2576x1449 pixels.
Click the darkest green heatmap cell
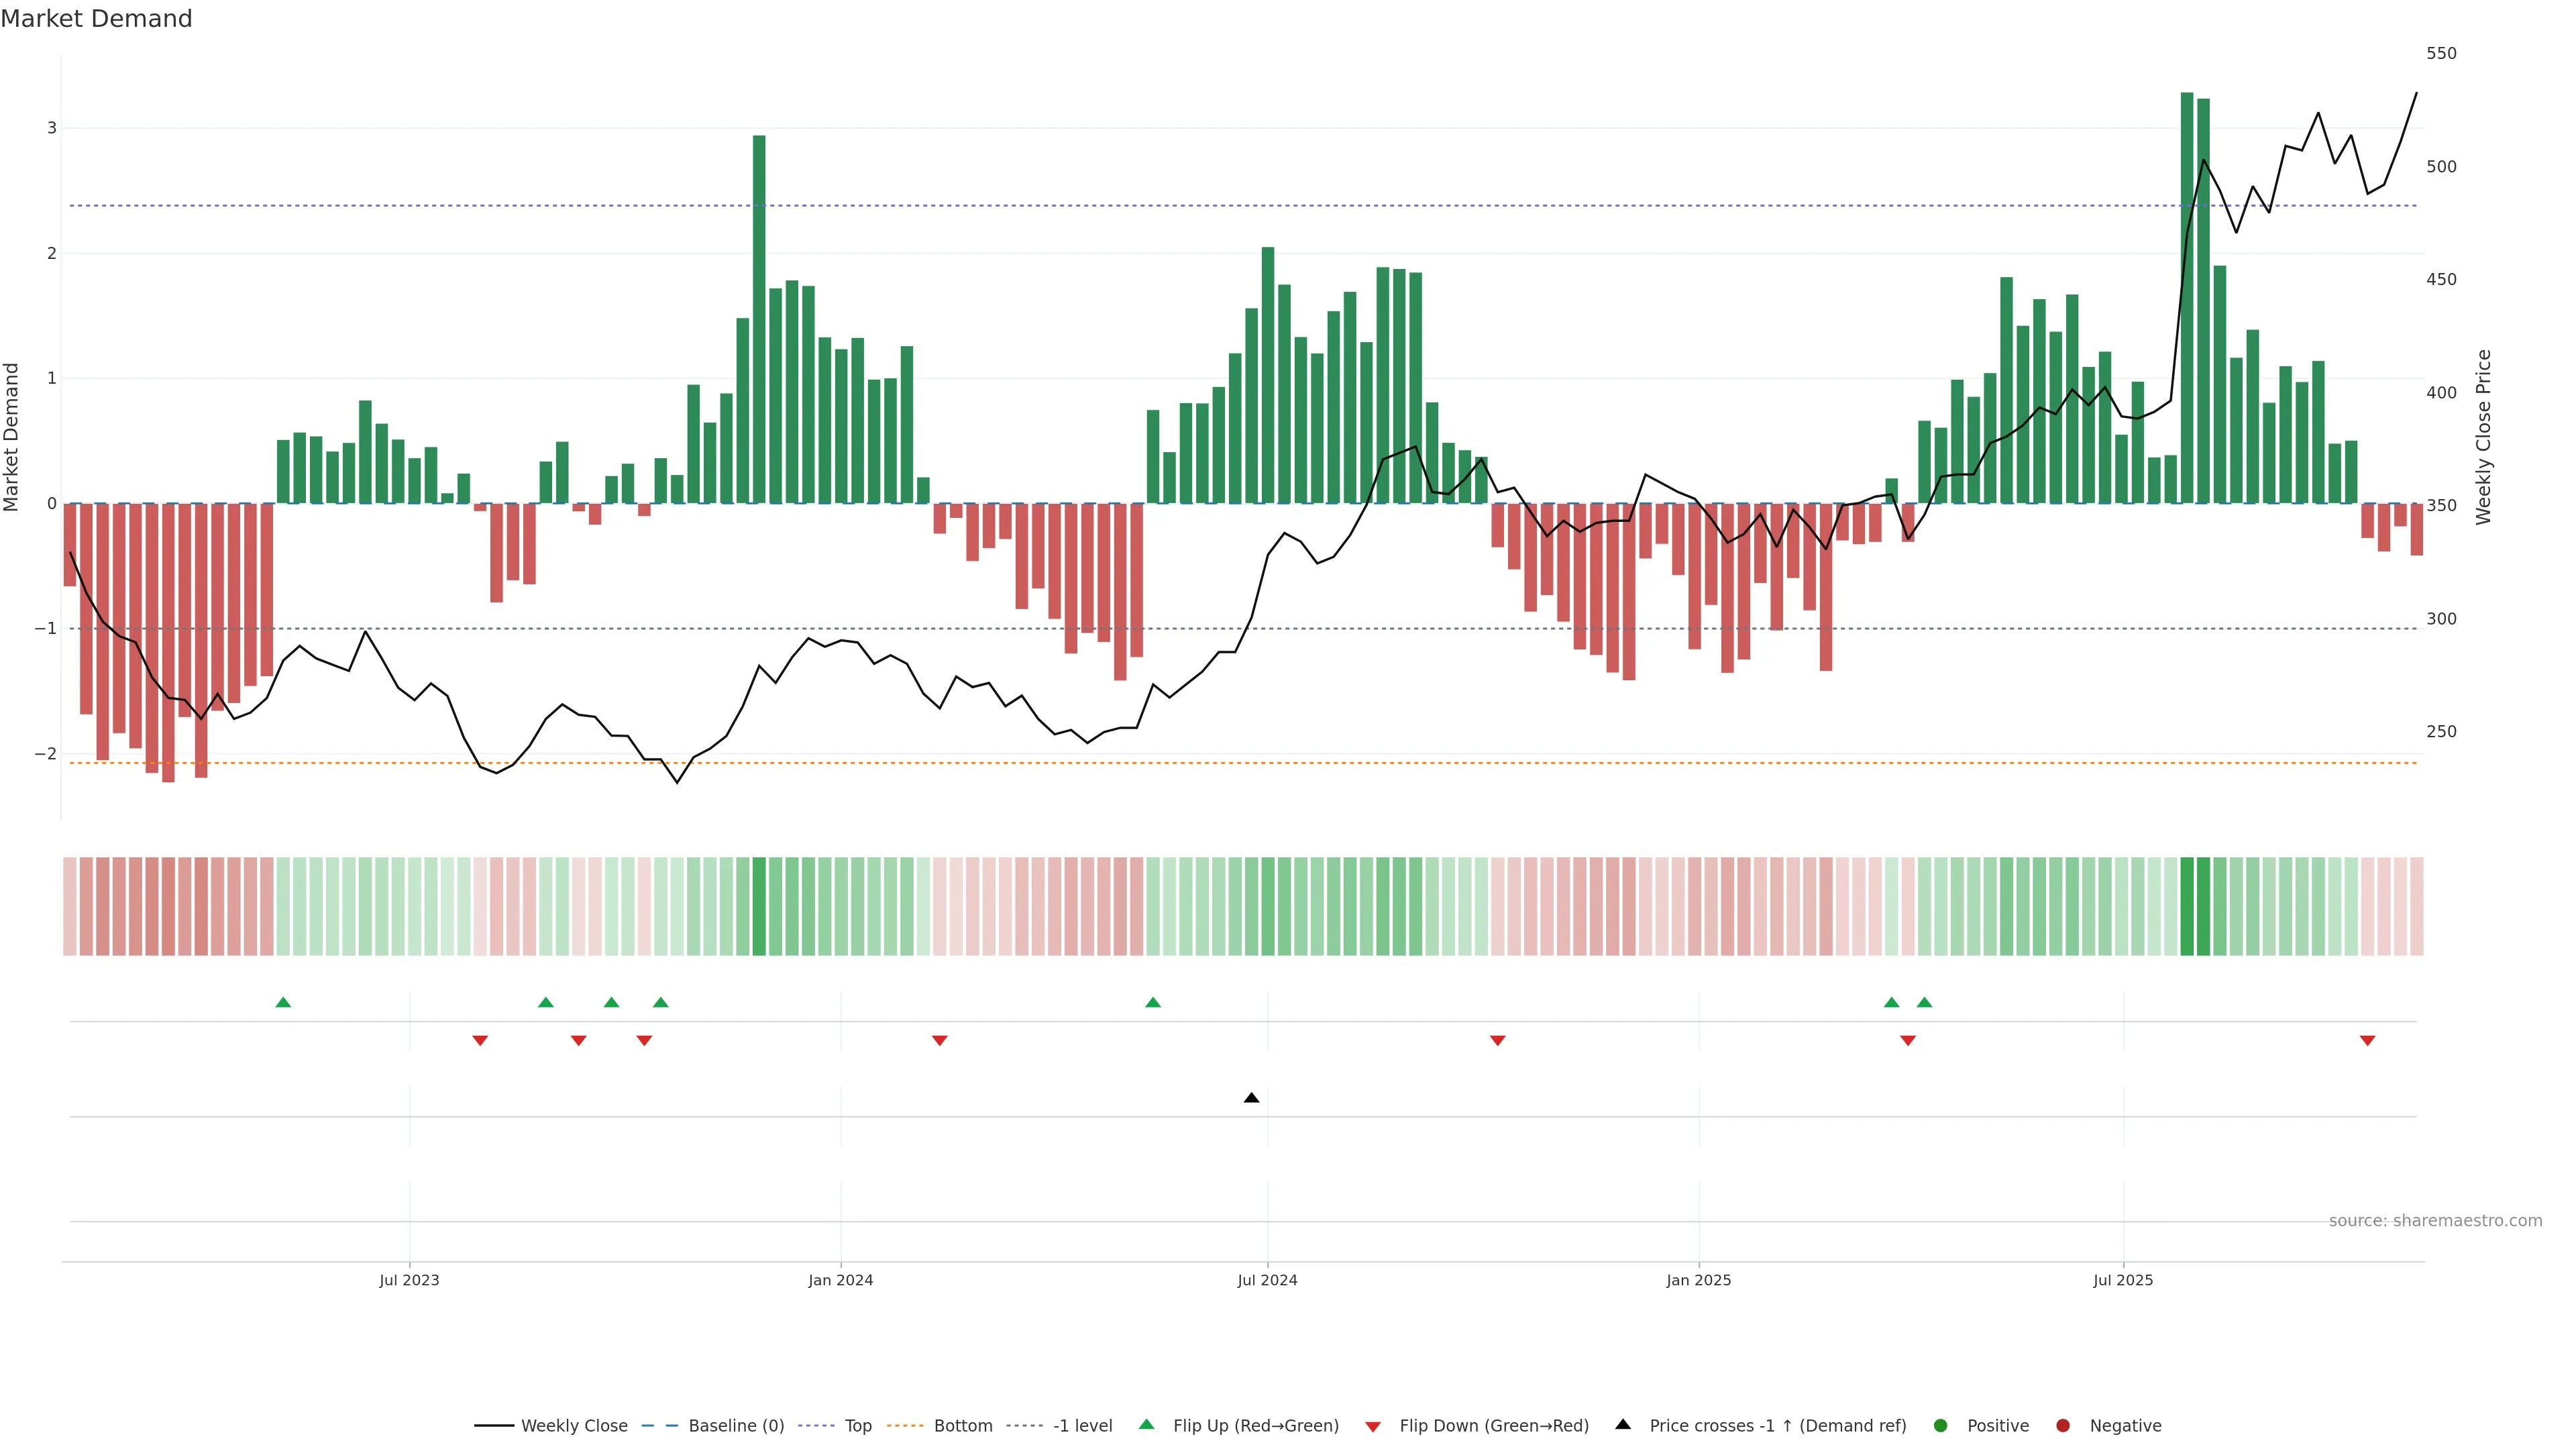2187,906
